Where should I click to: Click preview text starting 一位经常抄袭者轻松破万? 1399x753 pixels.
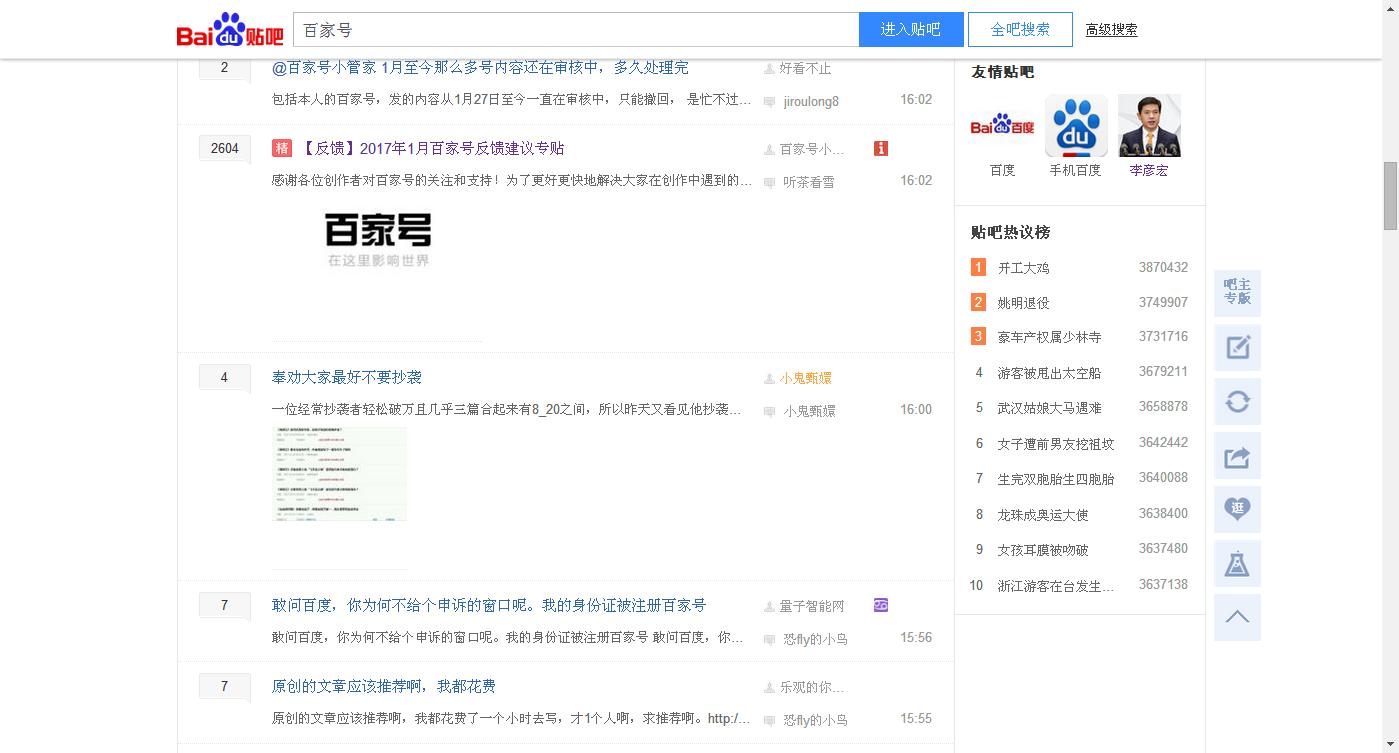(x=507, y=410)
